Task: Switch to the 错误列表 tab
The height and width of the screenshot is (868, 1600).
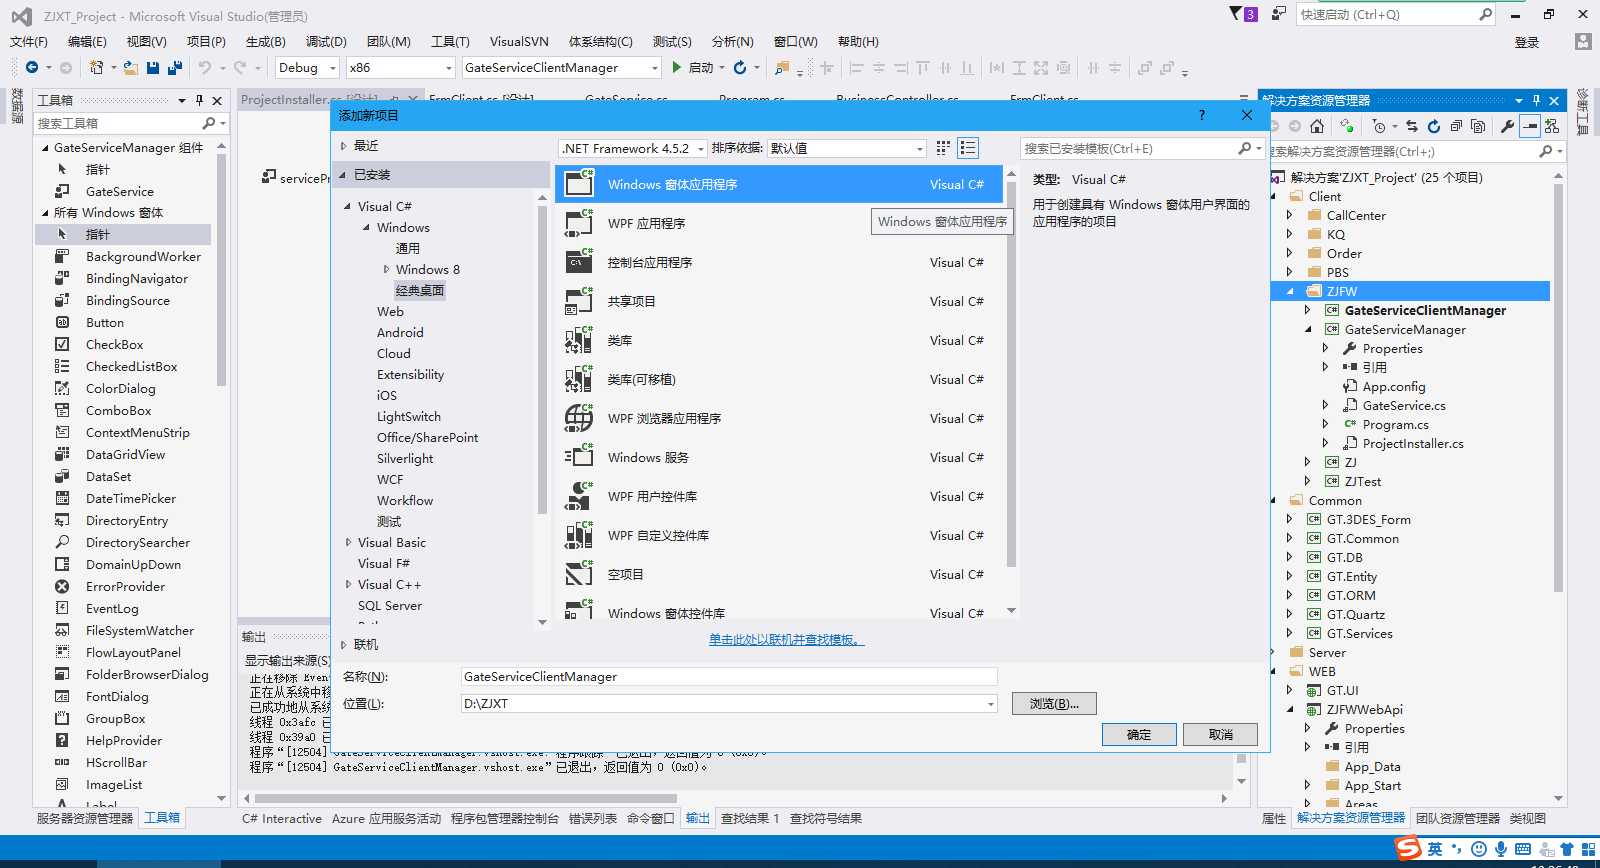Action: tap(593, 818)
